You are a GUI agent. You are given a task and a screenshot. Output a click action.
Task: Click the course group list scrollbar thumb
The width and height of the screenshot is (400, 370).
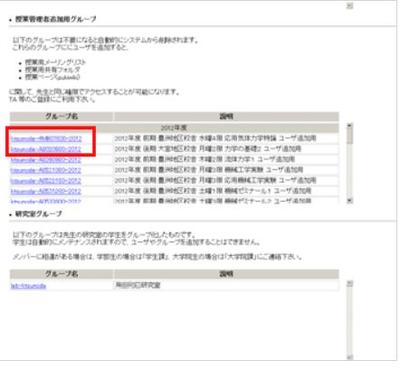pyautogui.click(x=349, y=136)
